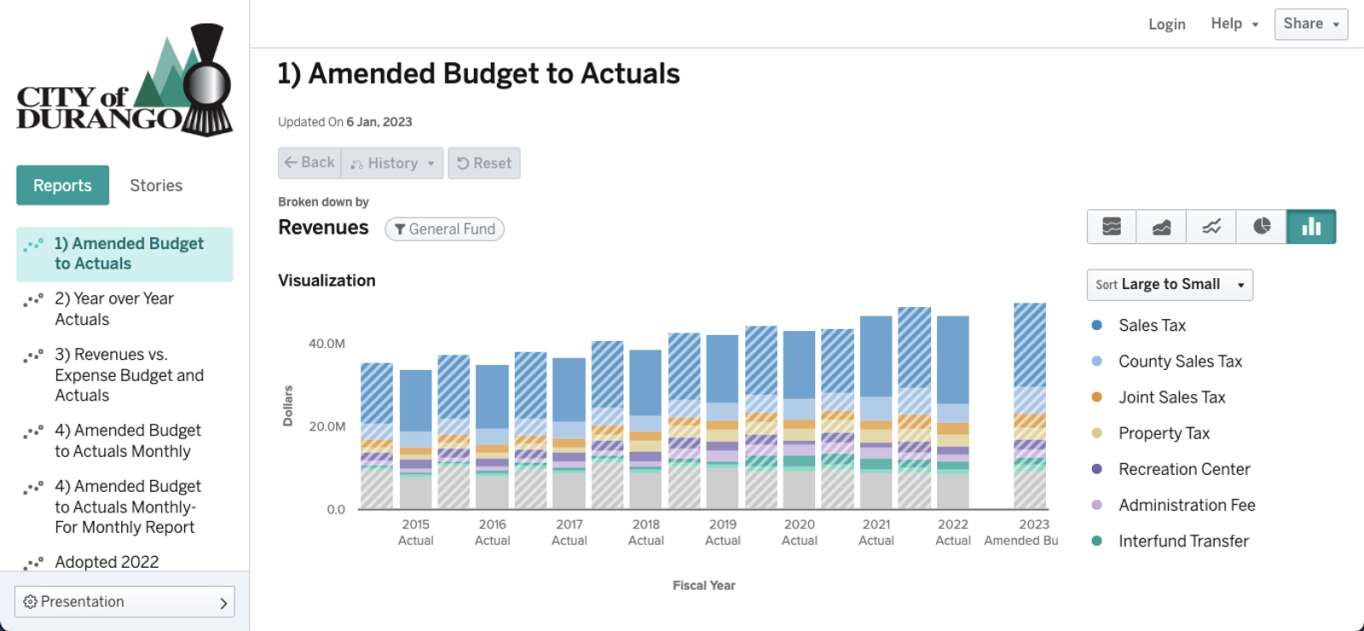Screen dimensions: 1364x631
Task: Switch to the table view icon
Action: 1112,227
